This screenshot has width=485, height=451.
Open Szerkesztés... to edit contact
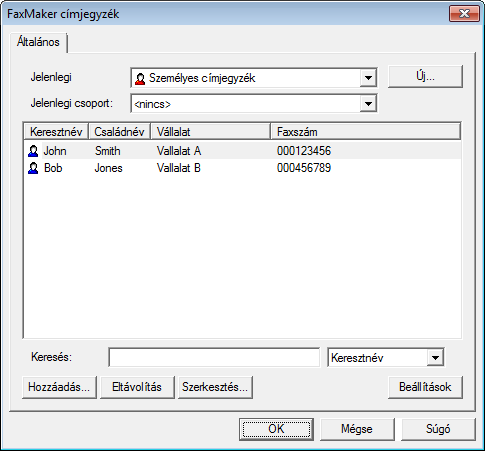tap(215, 387)
